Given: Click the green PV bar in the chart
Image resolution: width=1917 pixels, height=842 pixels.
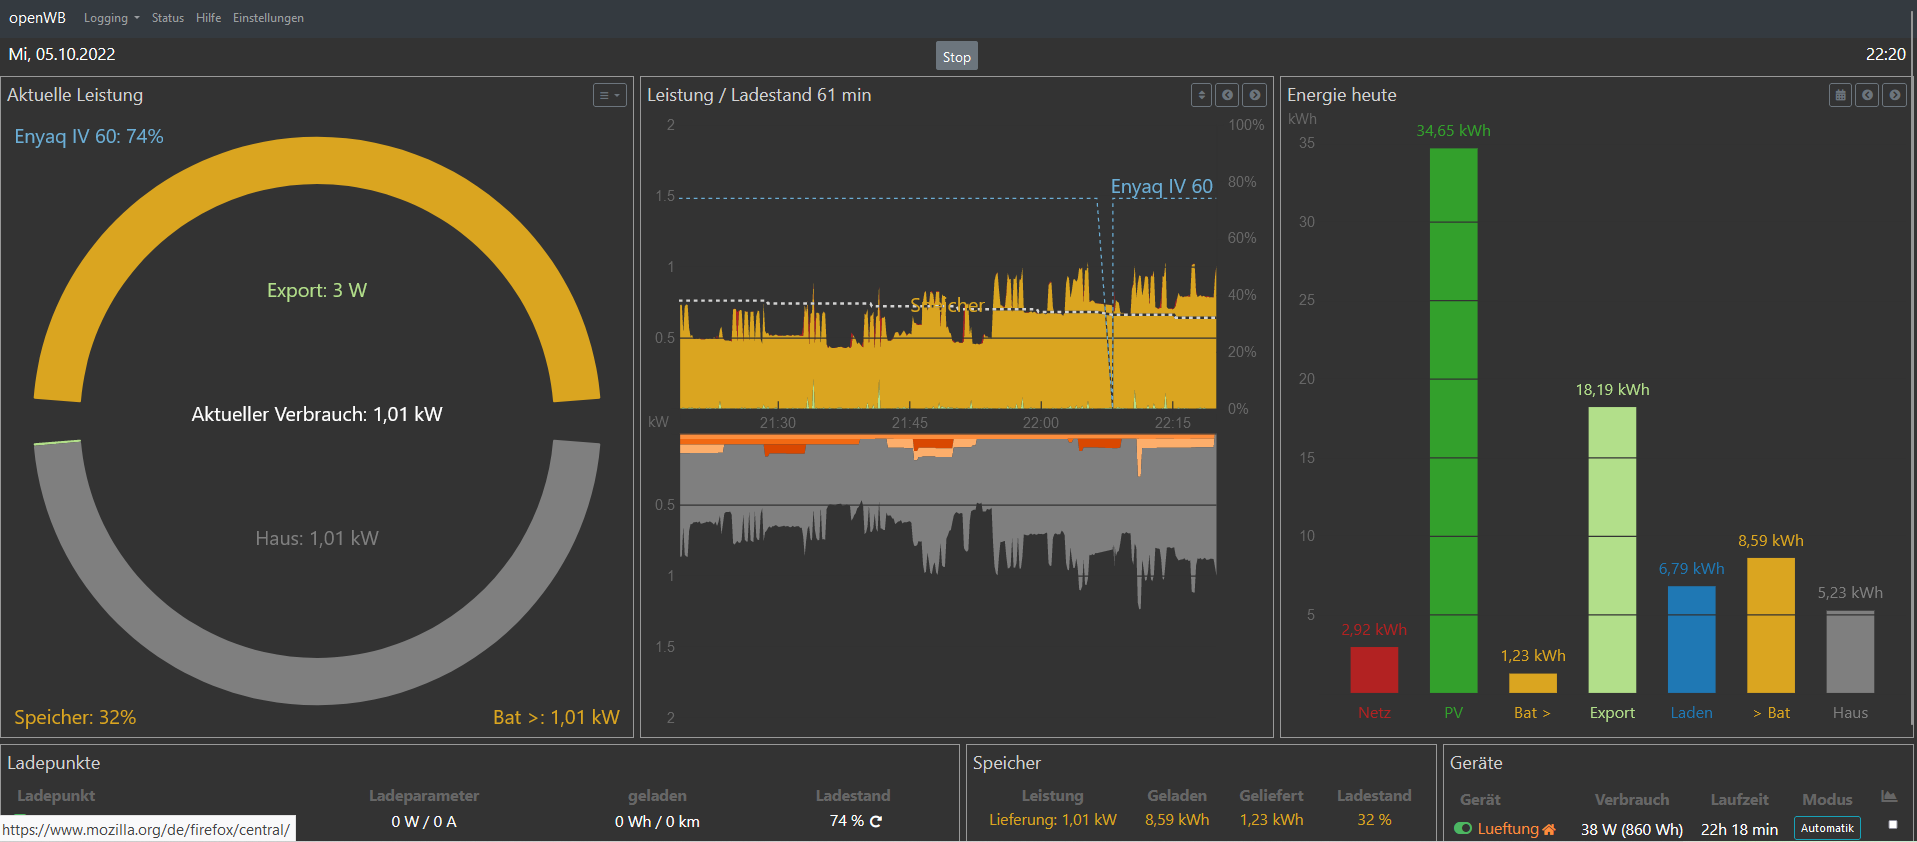Looking at the screenshot, I should (1453, 420).
